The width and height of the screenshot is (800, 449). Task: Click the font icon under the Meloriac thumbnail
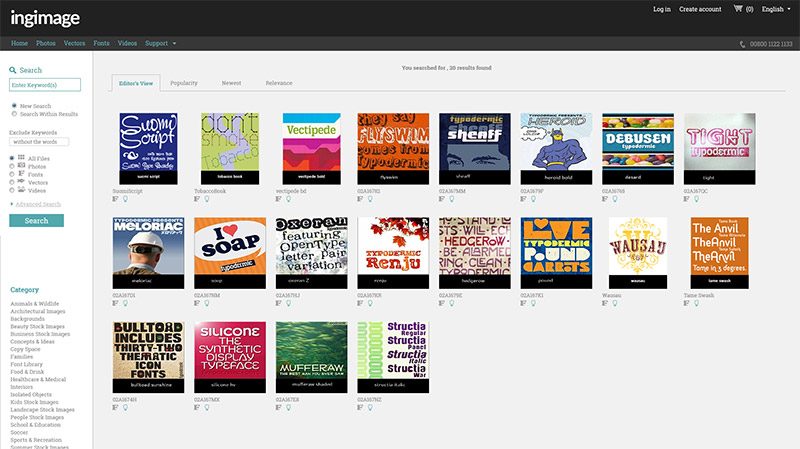point(115,305)
